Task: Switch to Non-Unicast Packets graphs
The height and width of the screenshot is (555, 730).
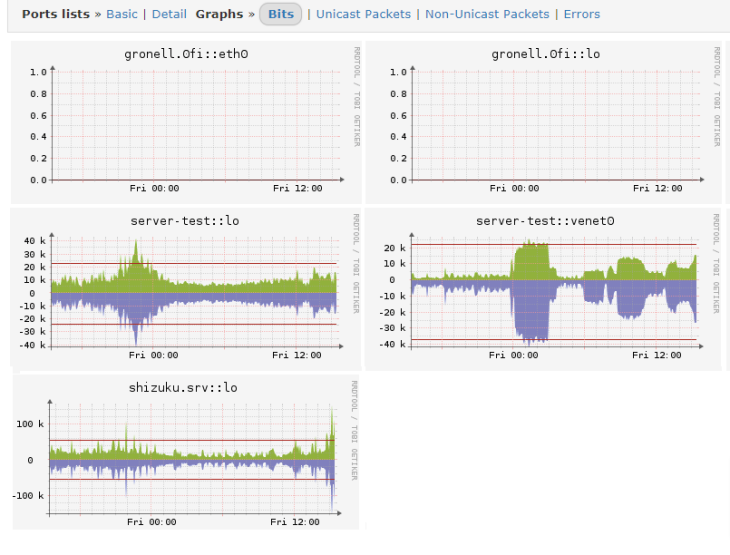Action: (487, 14)
